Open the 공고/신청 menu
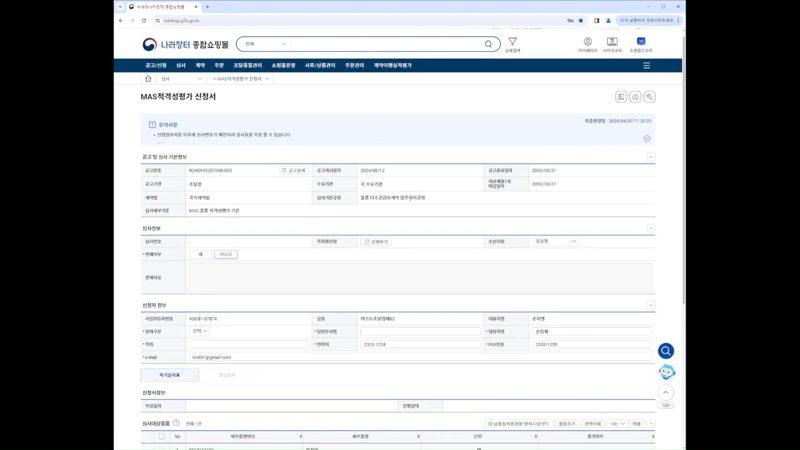The image size is (800, 450). point(156,65)
